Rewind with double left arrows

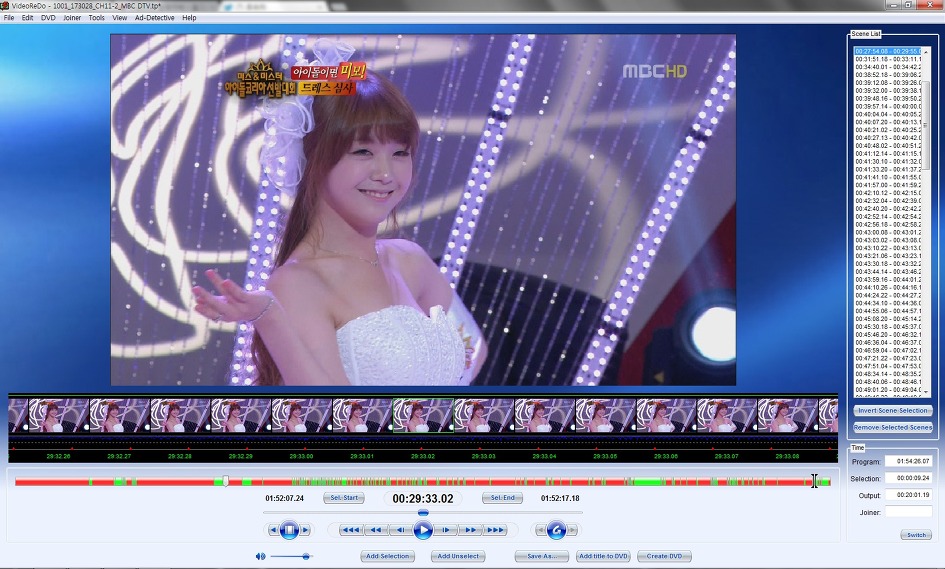(375, 530)
